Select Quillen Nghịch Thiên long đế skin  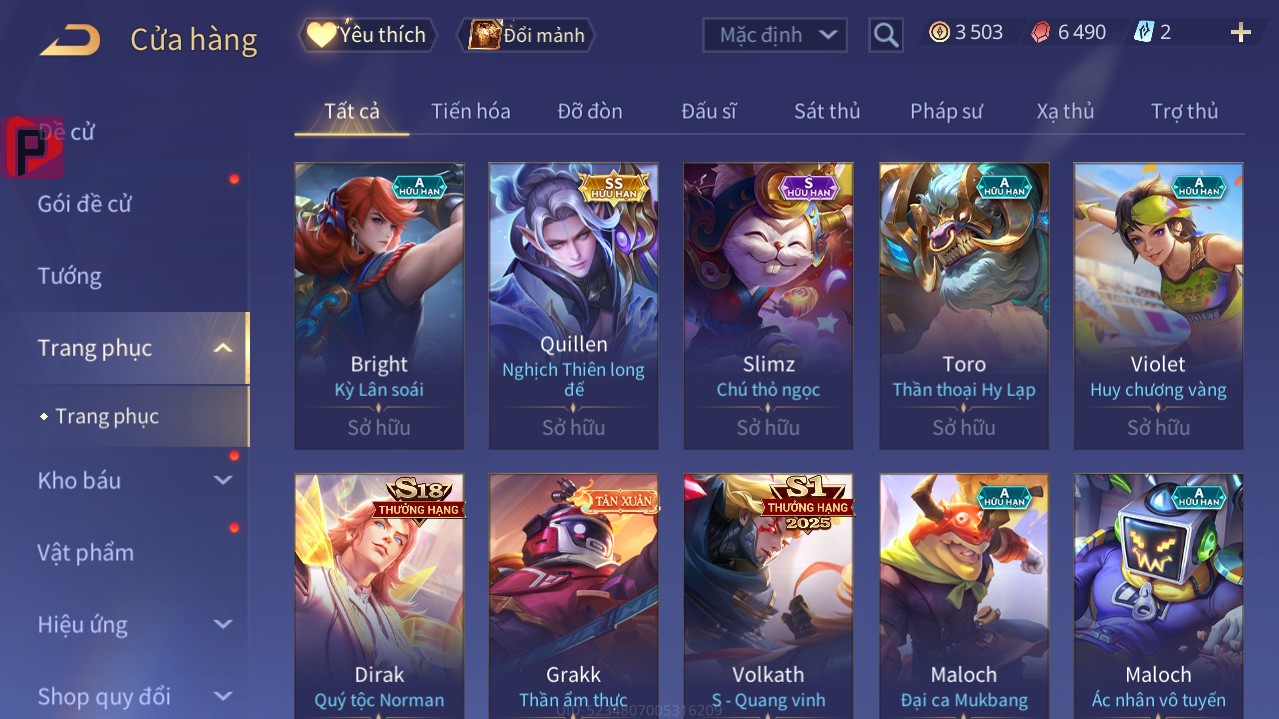[574, 306]
